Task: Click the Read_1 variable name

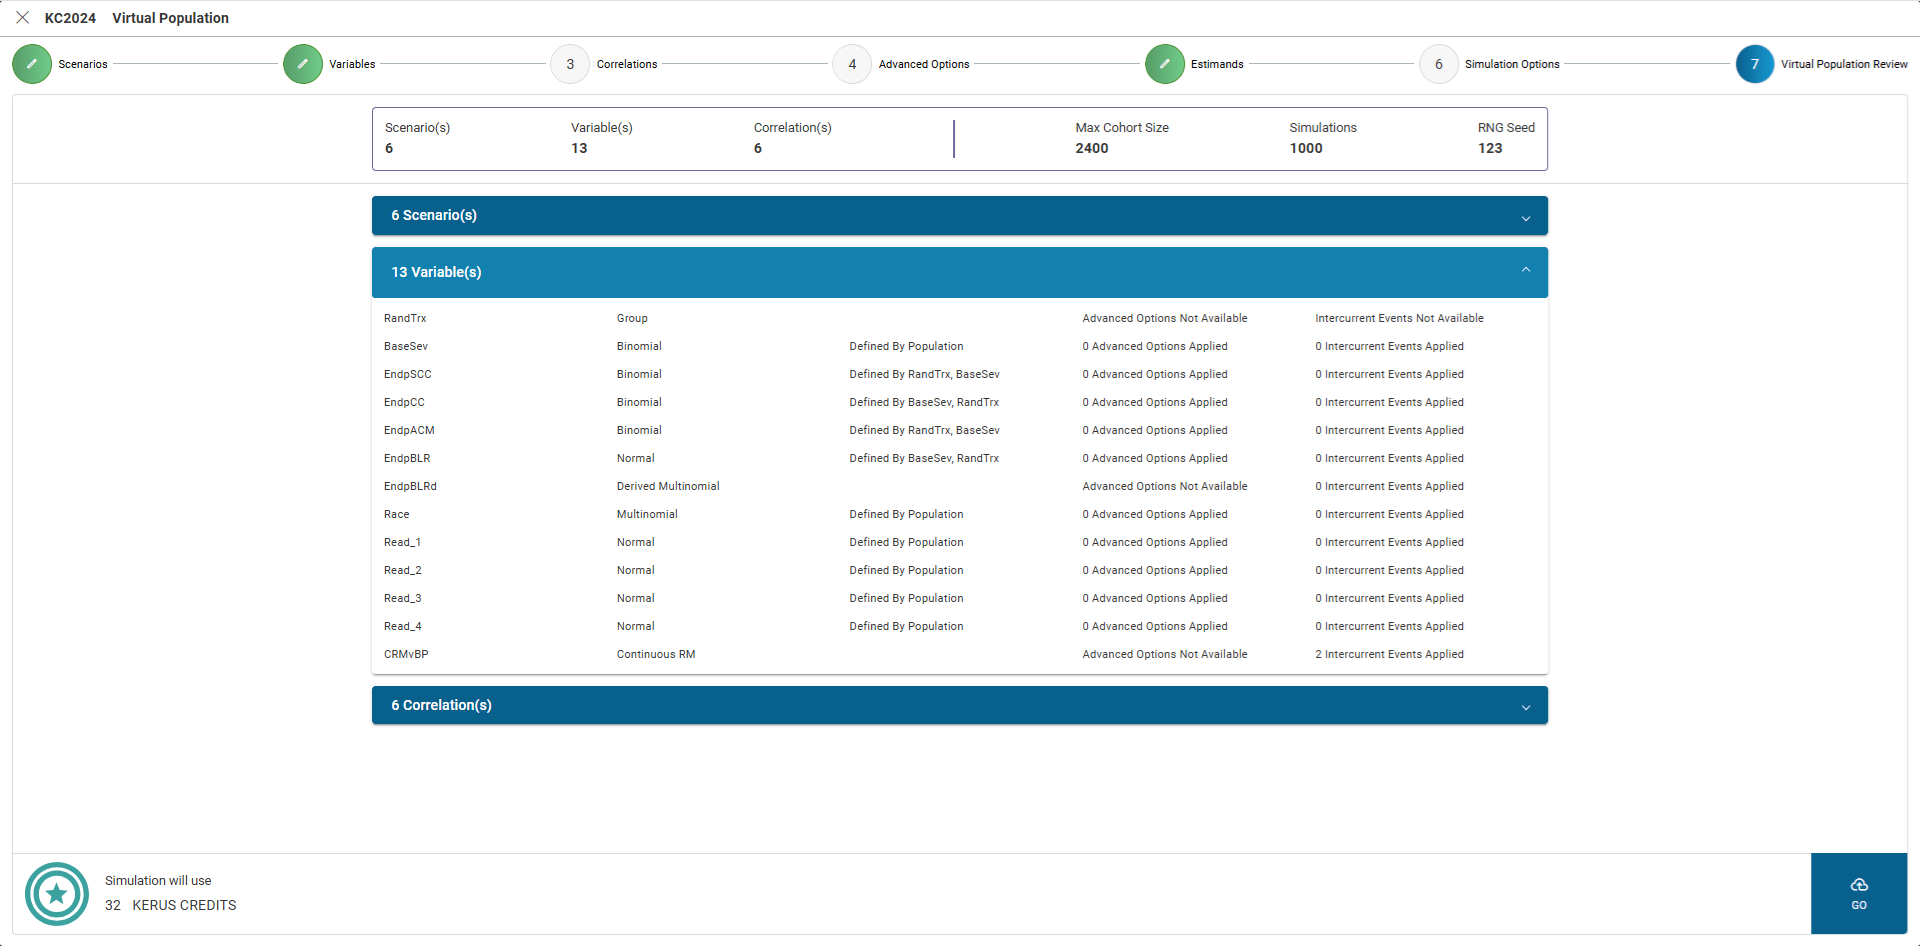Action: tap(402, 542)
